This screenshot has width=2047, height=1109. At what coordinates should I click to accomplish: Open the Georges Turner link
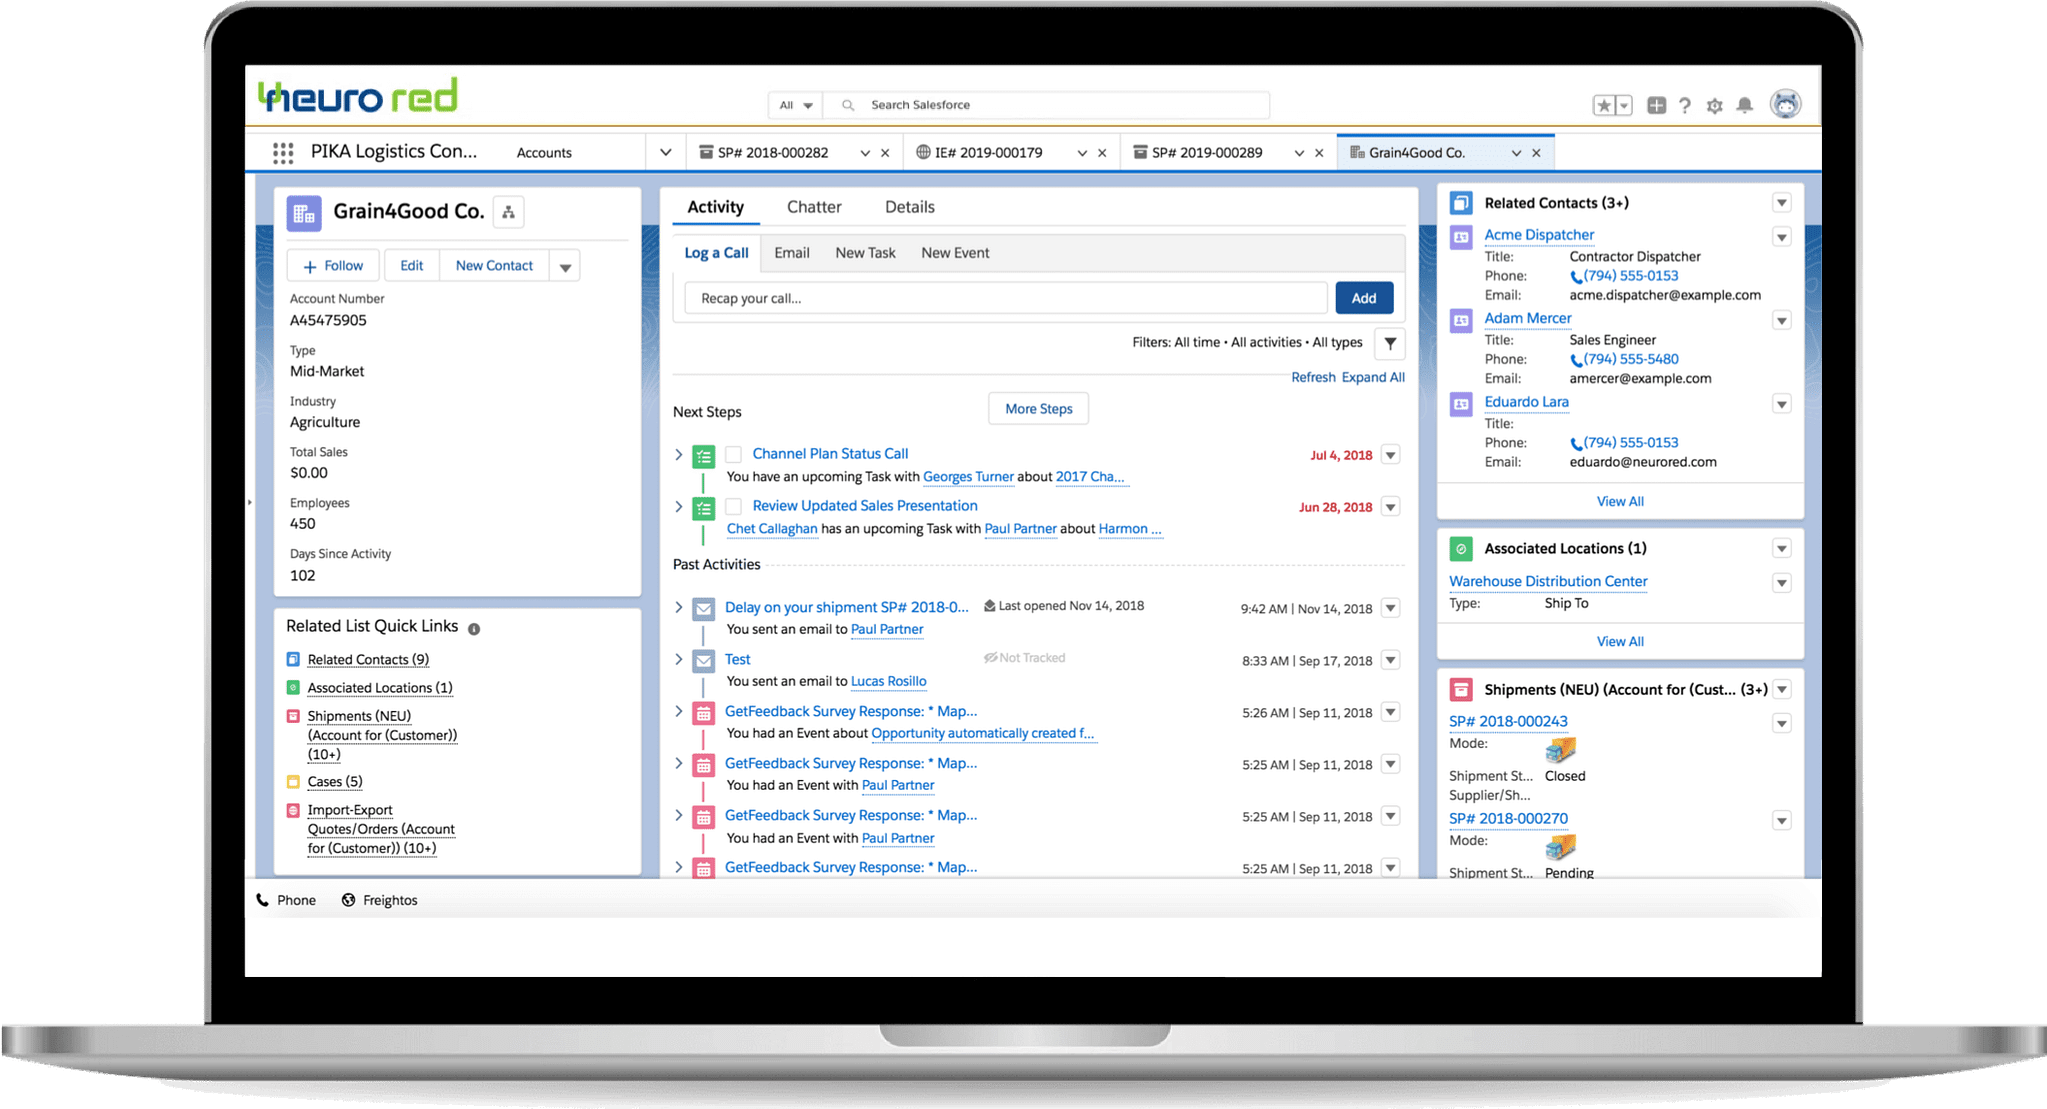968,477
